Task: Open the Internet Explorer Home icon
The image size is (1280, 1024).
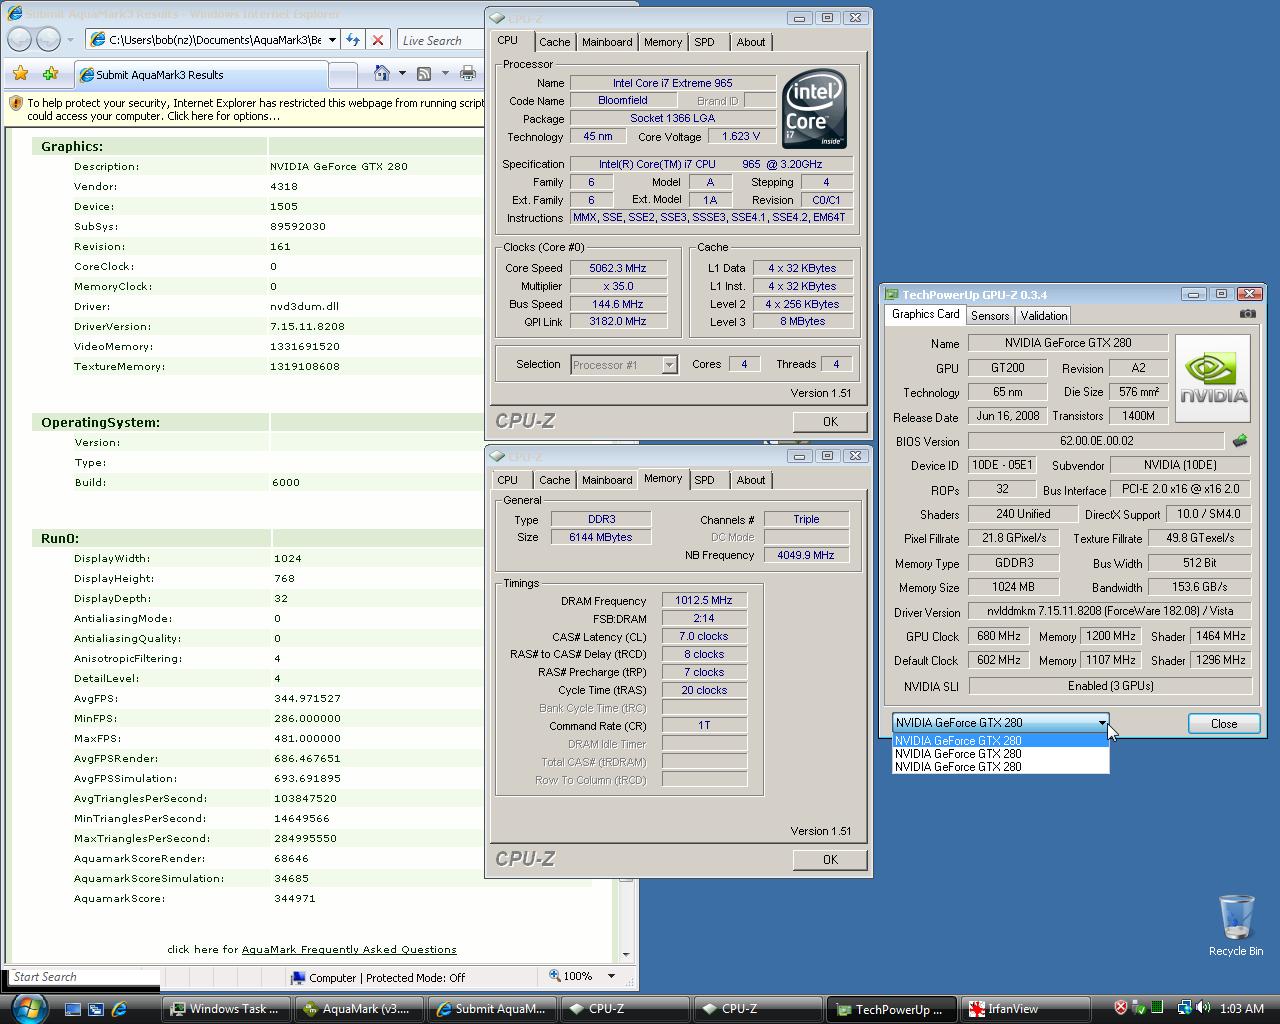Action: coord(381,73)
